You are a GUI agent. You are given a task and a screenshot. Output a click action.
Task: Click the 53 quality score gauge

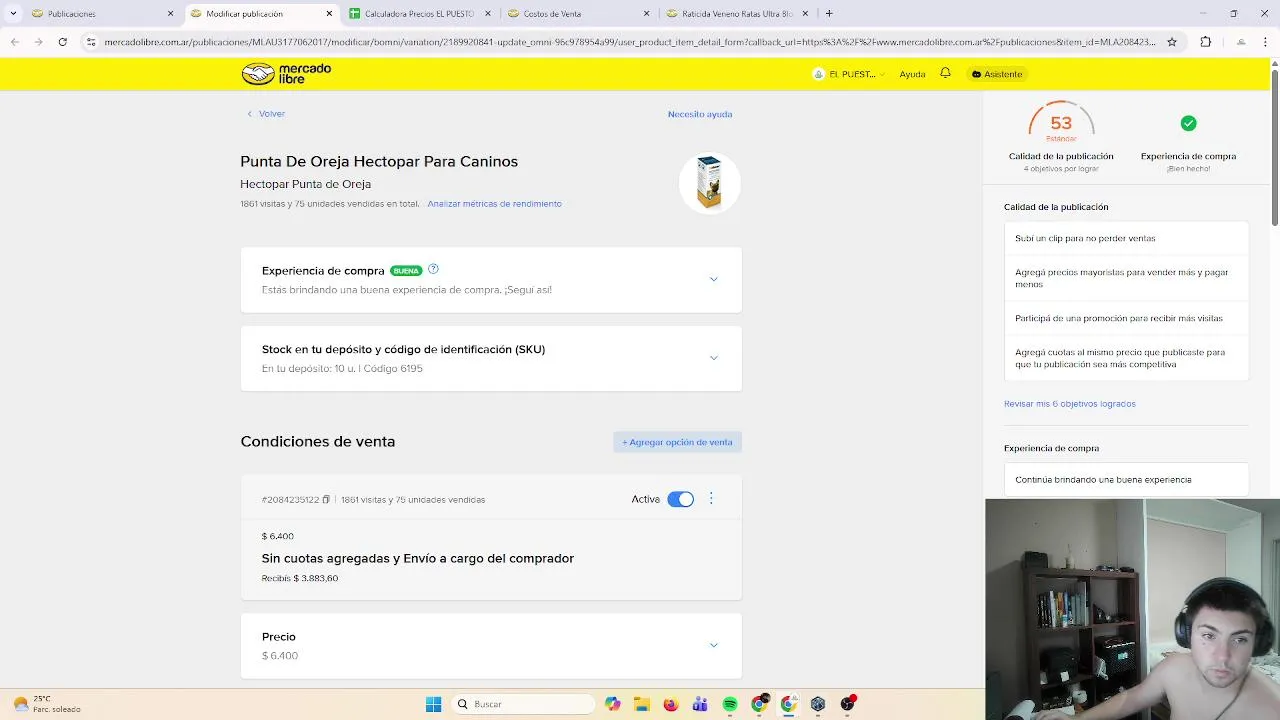[x=1061, y=123]
